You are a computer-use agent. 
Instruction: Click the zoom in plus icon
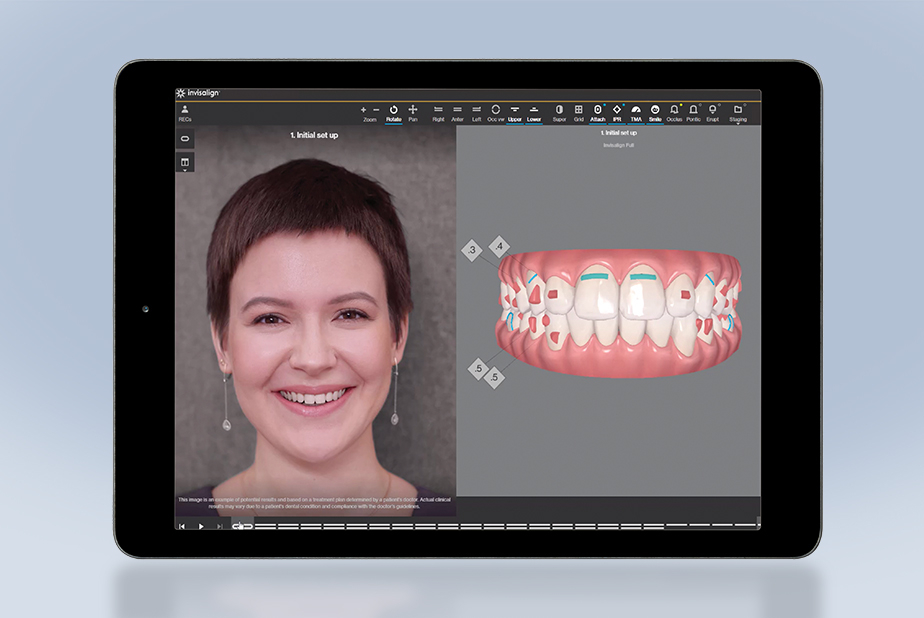[x=363, y=109]
